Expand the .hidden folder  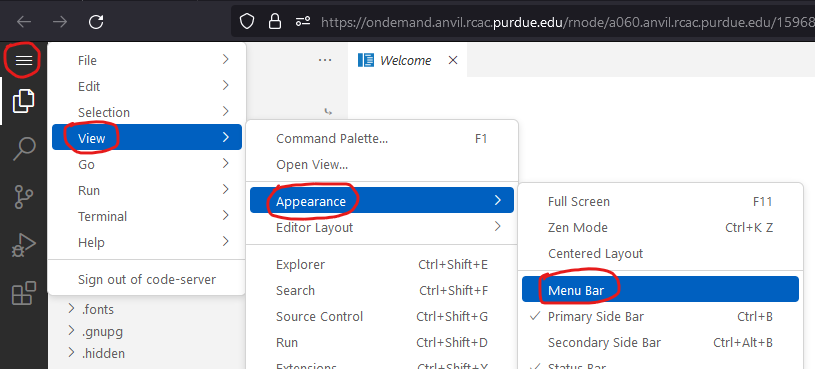72,353
